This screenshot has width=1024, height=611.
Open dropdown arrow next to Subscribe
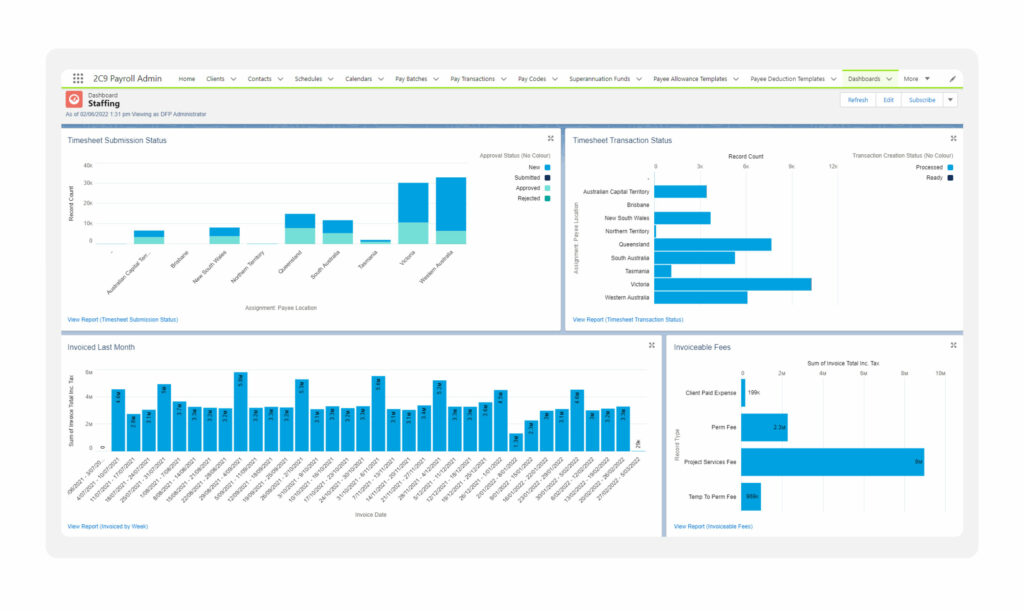(x=950, y=100)
